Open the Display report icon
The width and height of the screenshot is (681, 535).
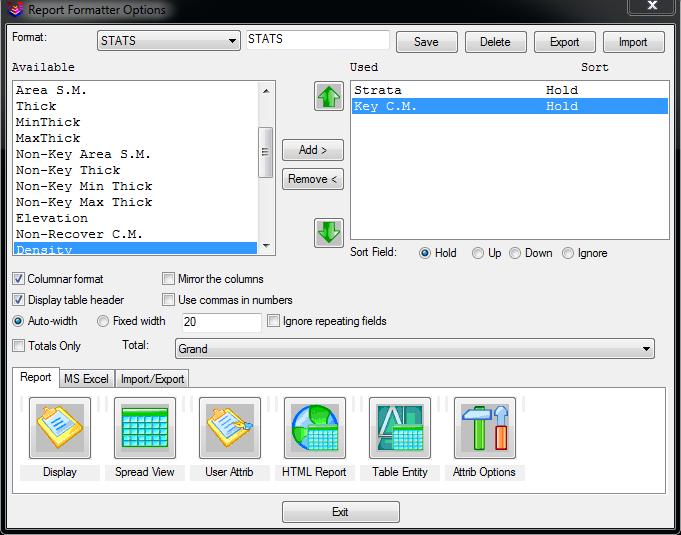click(x=60, y=428)
